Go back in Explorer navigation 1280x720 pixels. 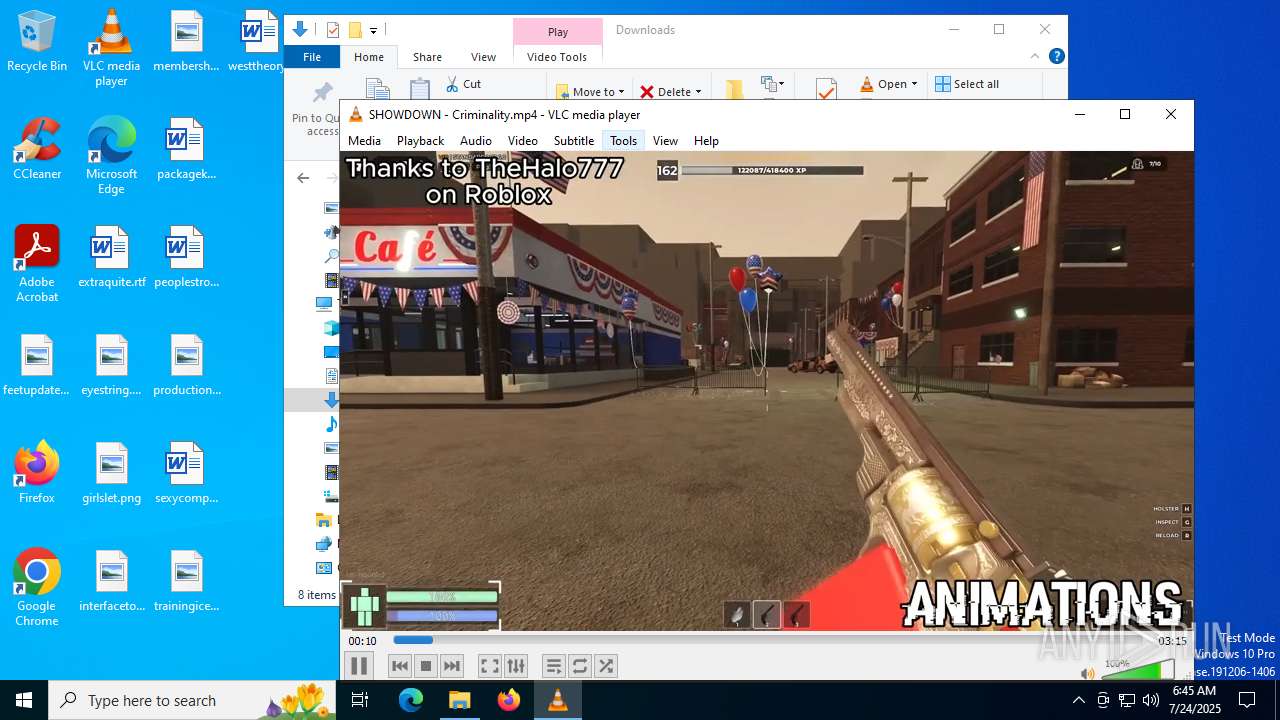(303, 178)
